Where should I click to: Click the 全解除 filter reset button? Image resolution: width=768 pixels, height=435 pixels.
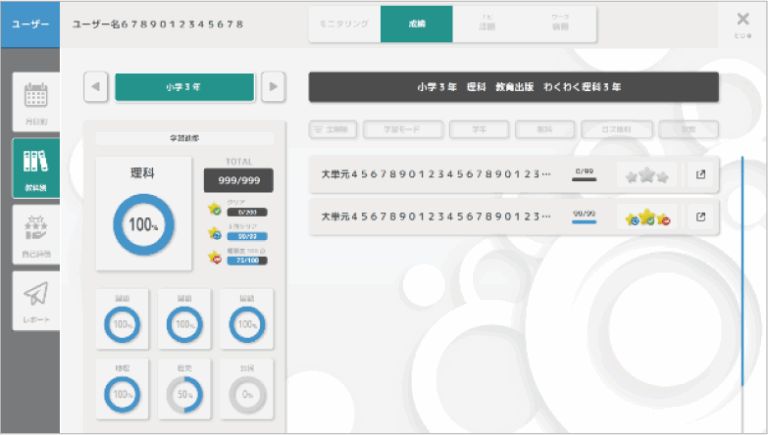click(x=333, y=130)
